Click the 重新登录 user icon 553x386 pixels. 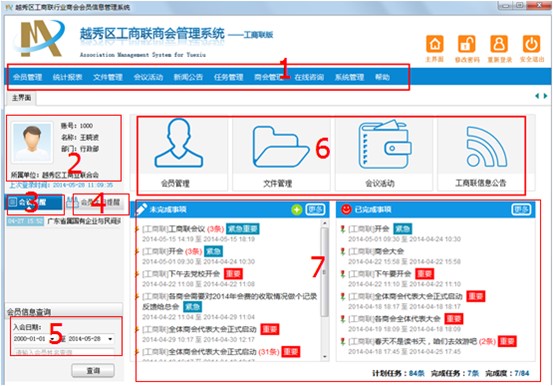pyautogui.click(x=499, y=44)
